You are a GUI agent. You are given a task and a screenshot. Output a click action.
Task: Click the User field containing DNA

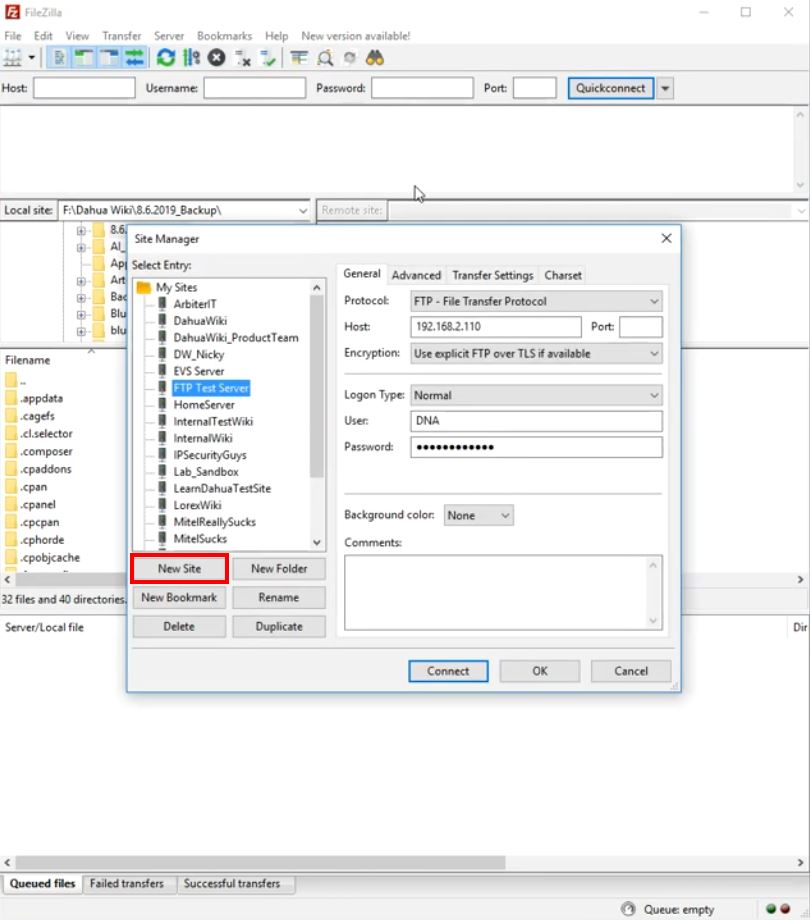click(536, 421)
